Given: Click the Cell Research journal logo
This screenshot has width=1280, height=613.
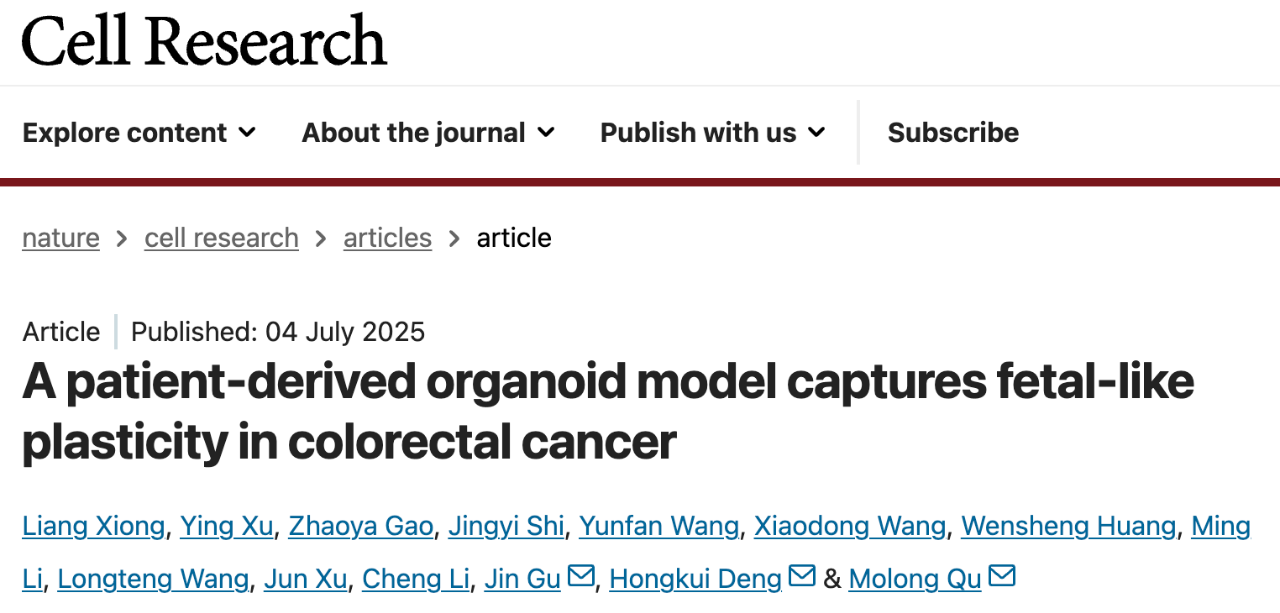Looking at the screenshot, I should point(204,41).
